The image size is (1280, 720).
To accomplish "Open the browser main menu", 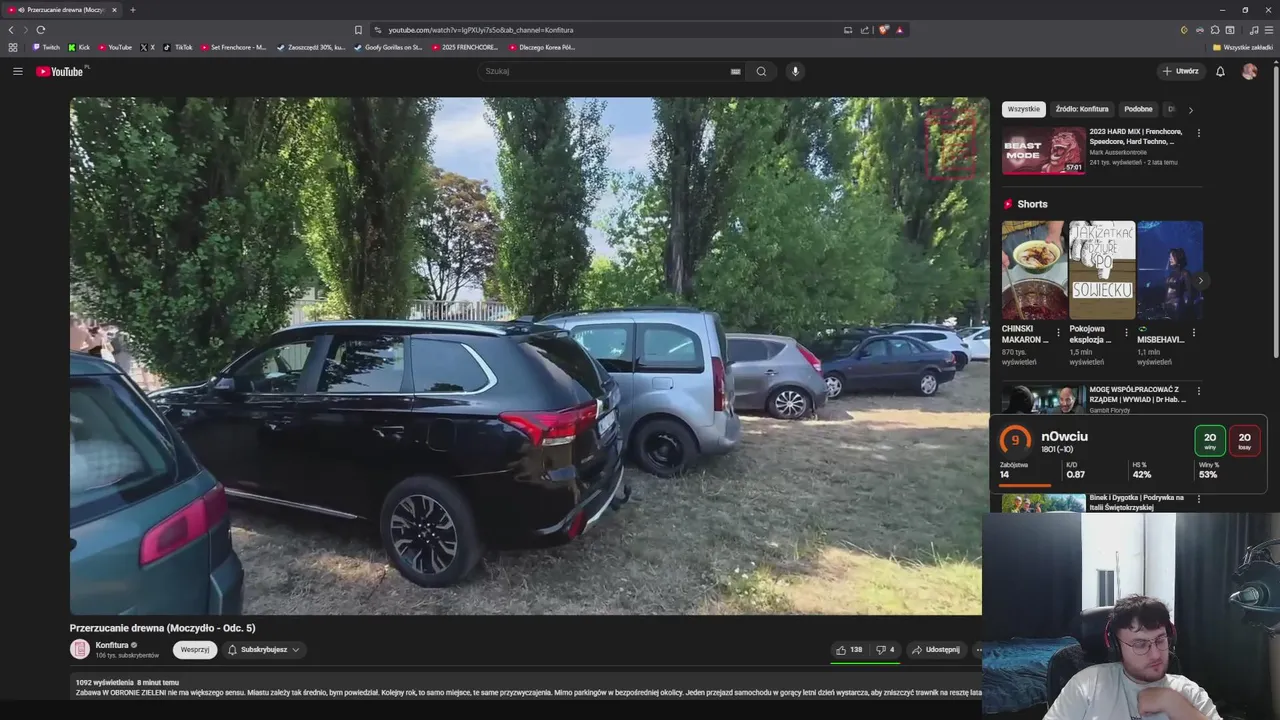I will (1268, 30).
